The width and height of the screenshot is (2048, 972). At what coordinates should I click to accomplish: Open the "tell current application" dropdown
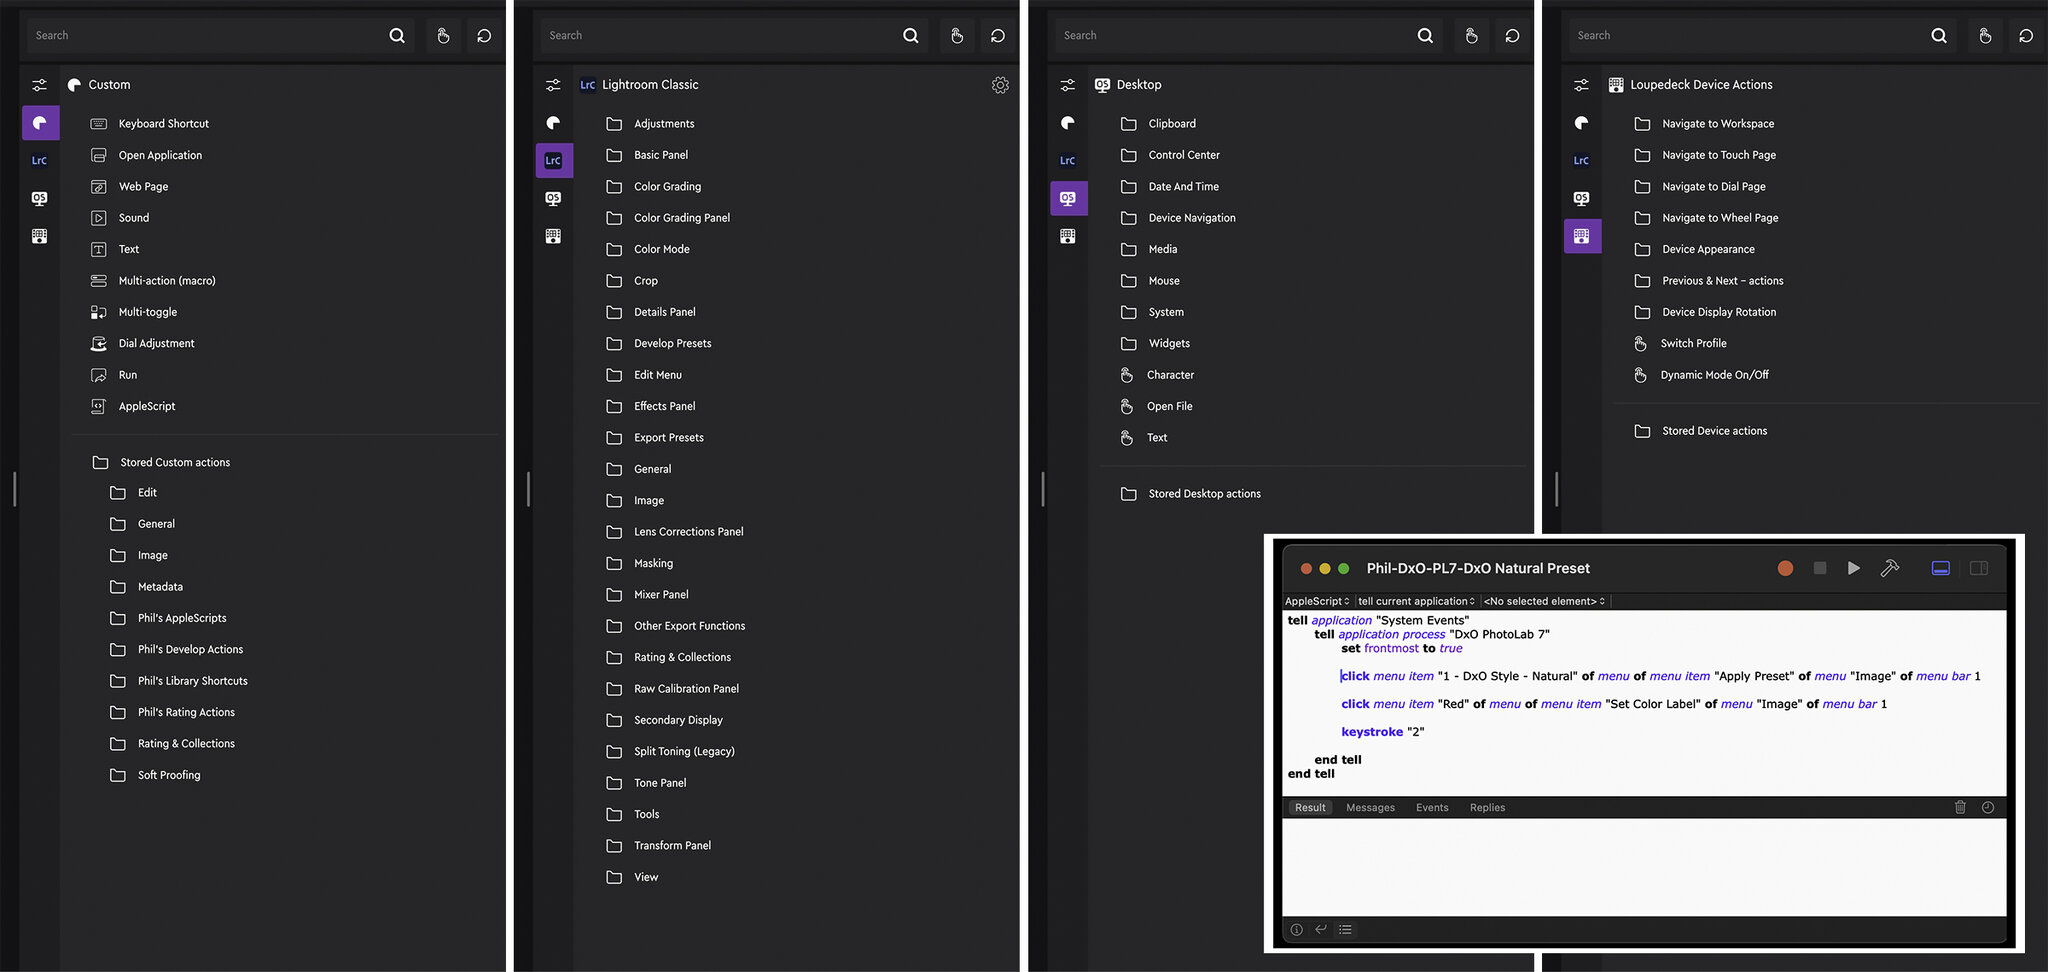(1416, 601)
